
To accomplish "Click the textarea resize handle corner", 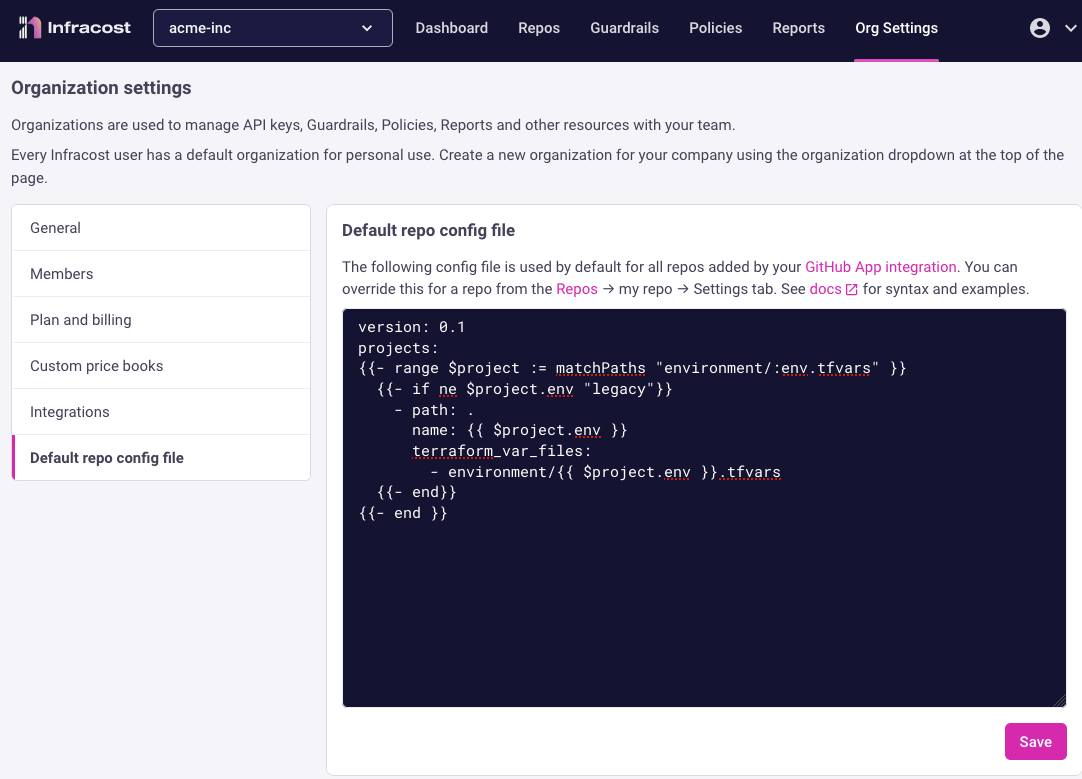I will (x=1059, y=700).
